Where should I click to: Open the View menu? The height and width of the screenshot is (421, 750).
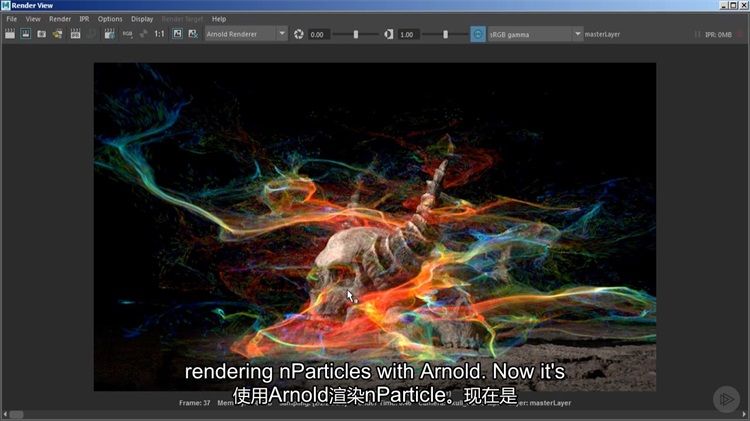coord(33,19)
